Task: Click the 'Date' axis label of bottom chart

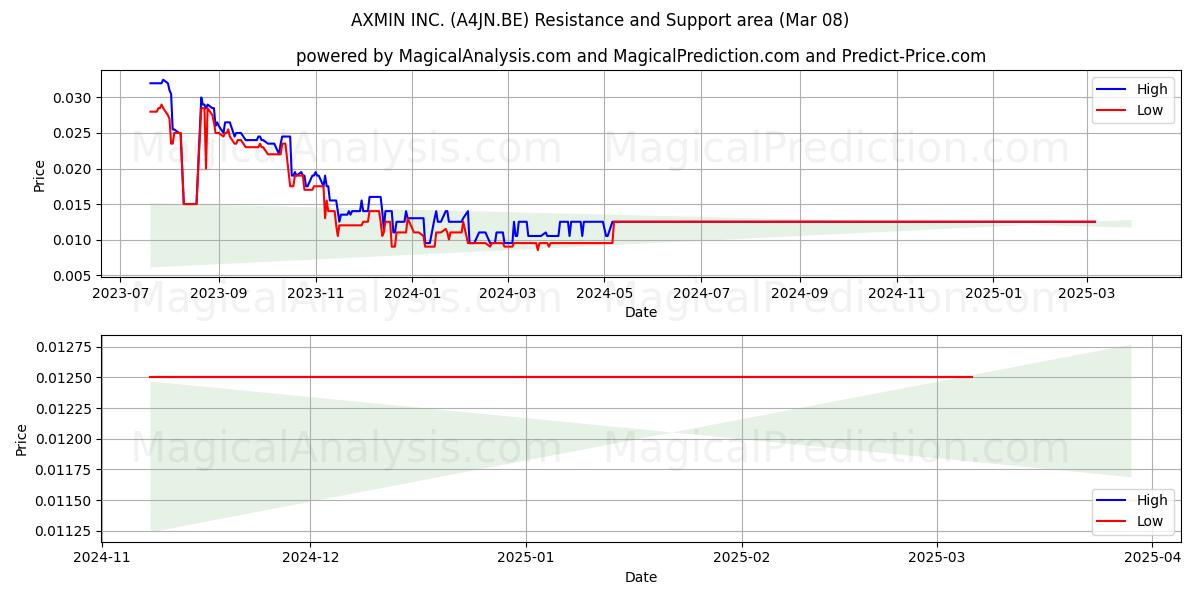Action: click(x=641, y=577)
